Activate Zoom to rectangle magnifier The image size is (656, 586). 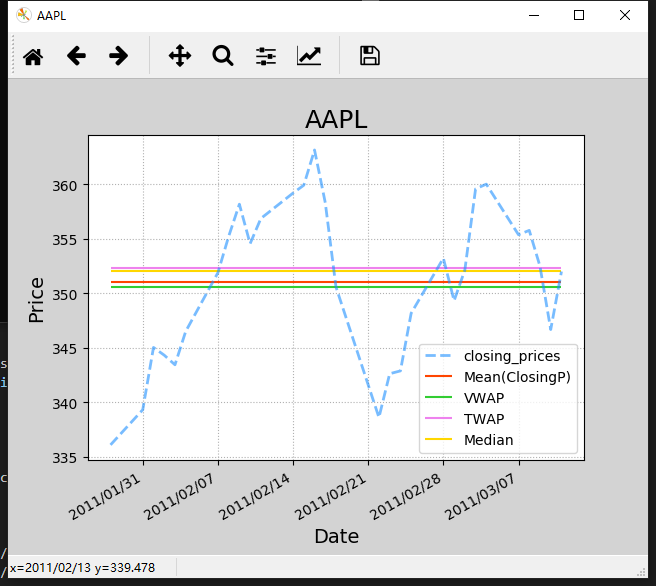coord(223,56)
